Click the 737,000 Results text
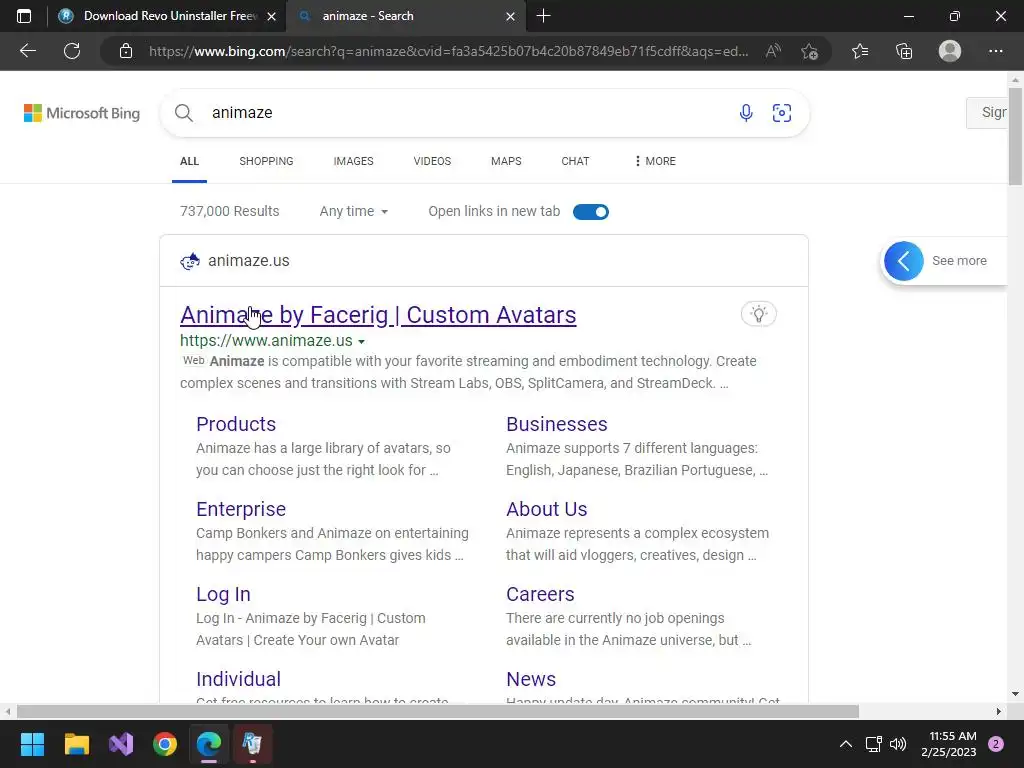The image size is (1024, 768). click(229, 211)
